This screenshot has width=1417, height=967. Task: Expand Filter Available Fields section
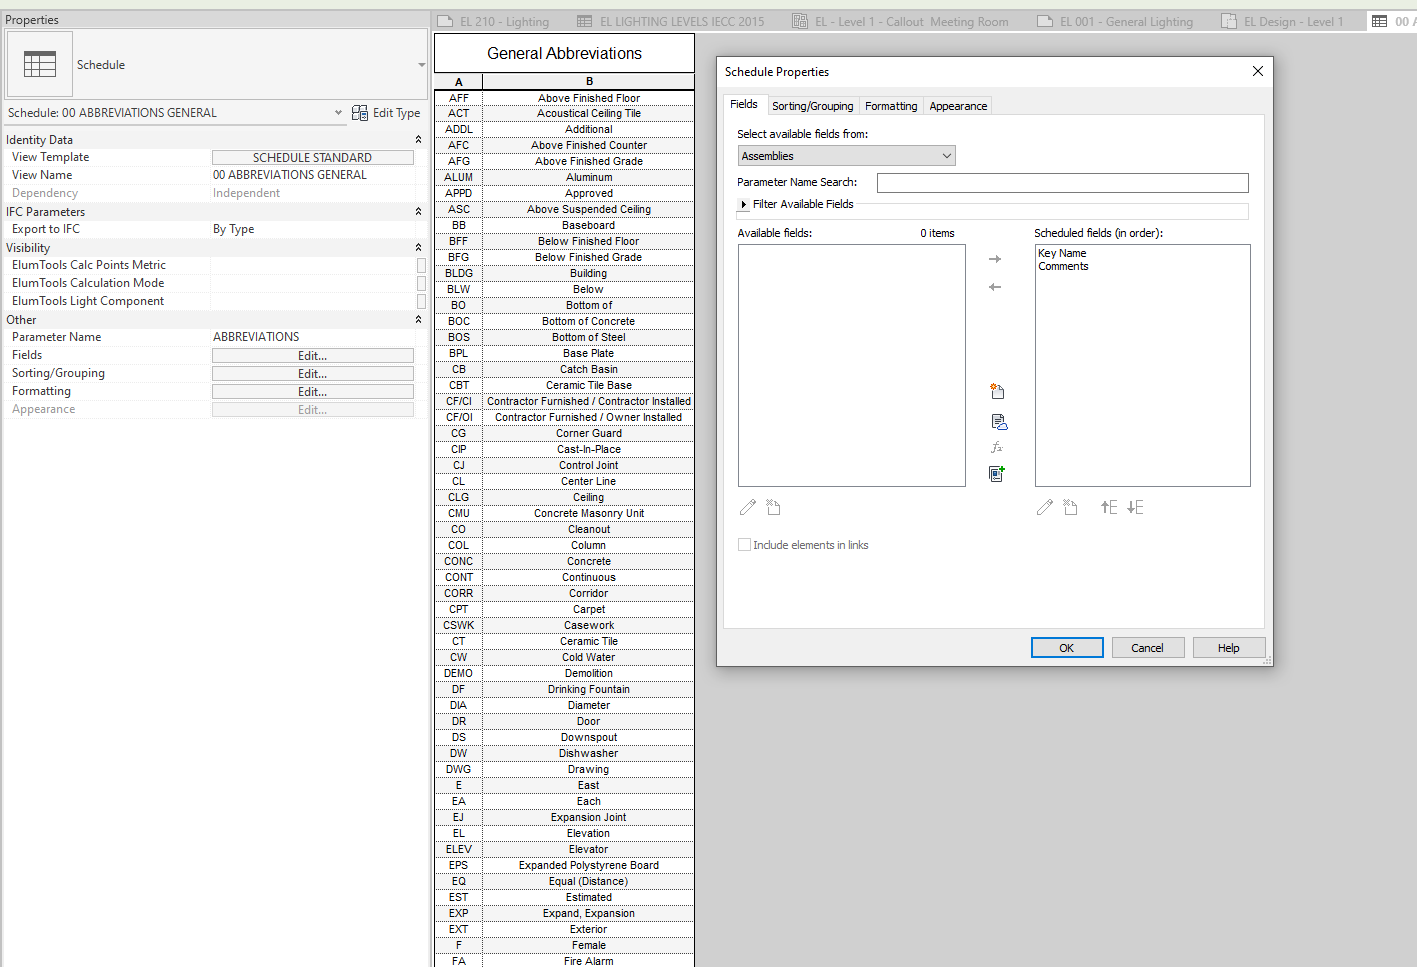(x=744, y=204)
